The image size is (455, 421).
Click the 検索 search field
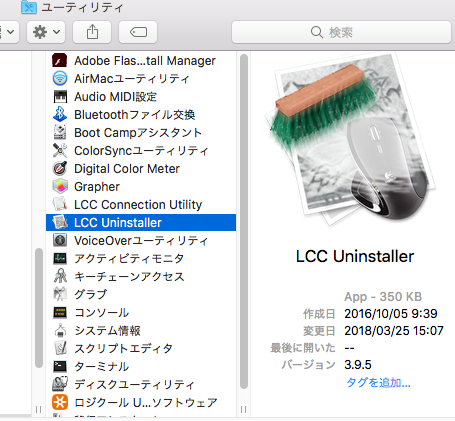pos(341,32)
